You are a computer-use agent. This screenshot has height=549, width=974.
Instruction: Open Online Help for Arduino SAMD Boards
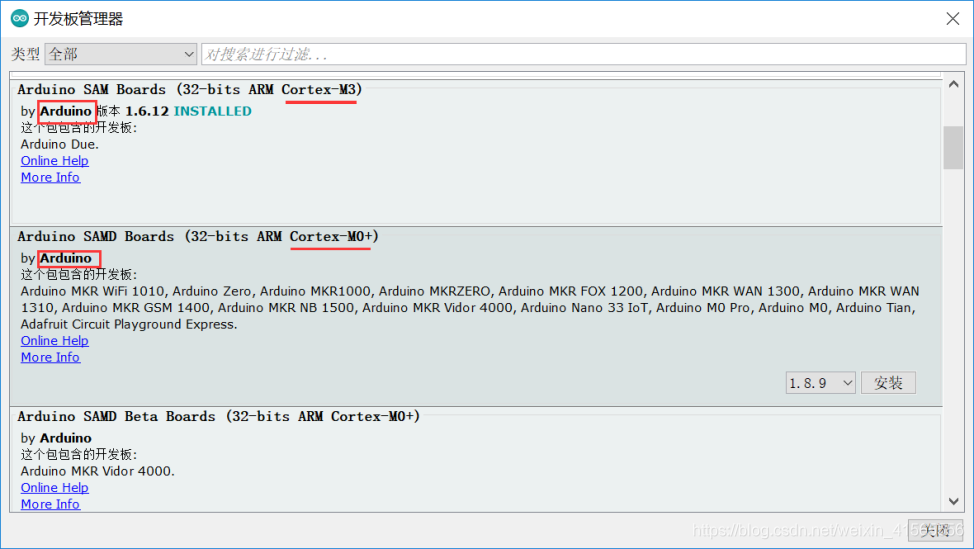(x=55, y=341)
